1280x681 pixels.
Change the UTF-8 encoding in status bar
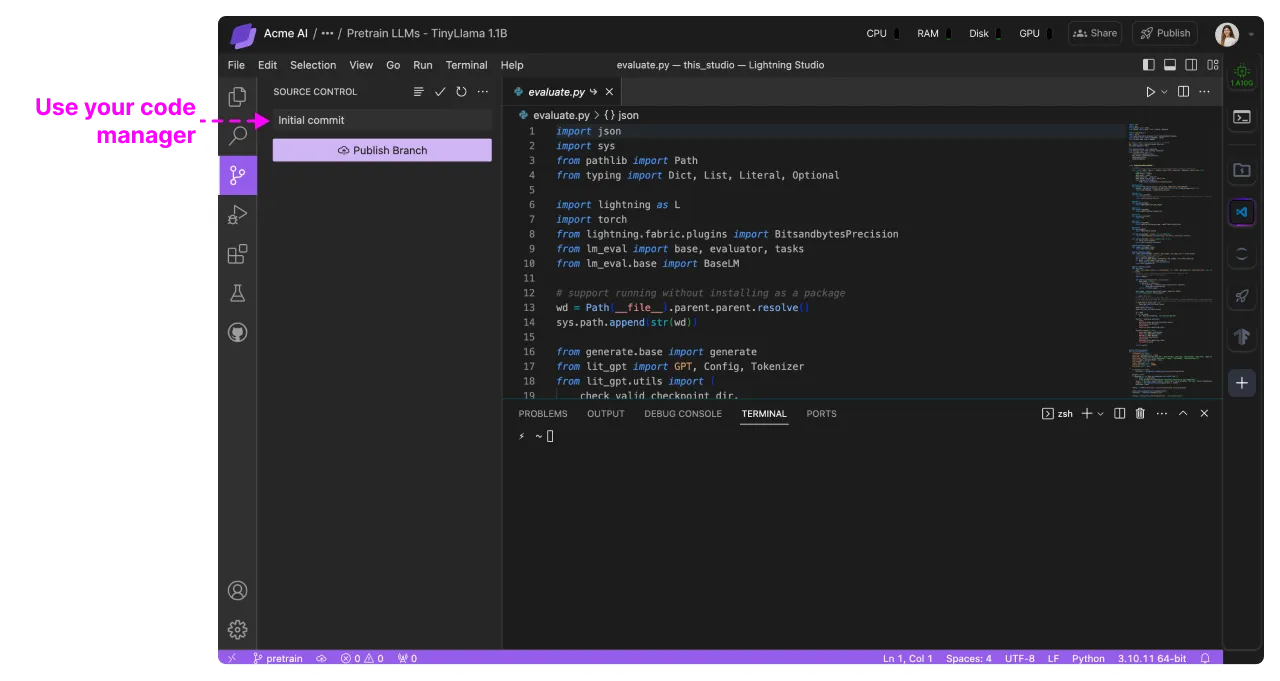(1020, 658)
